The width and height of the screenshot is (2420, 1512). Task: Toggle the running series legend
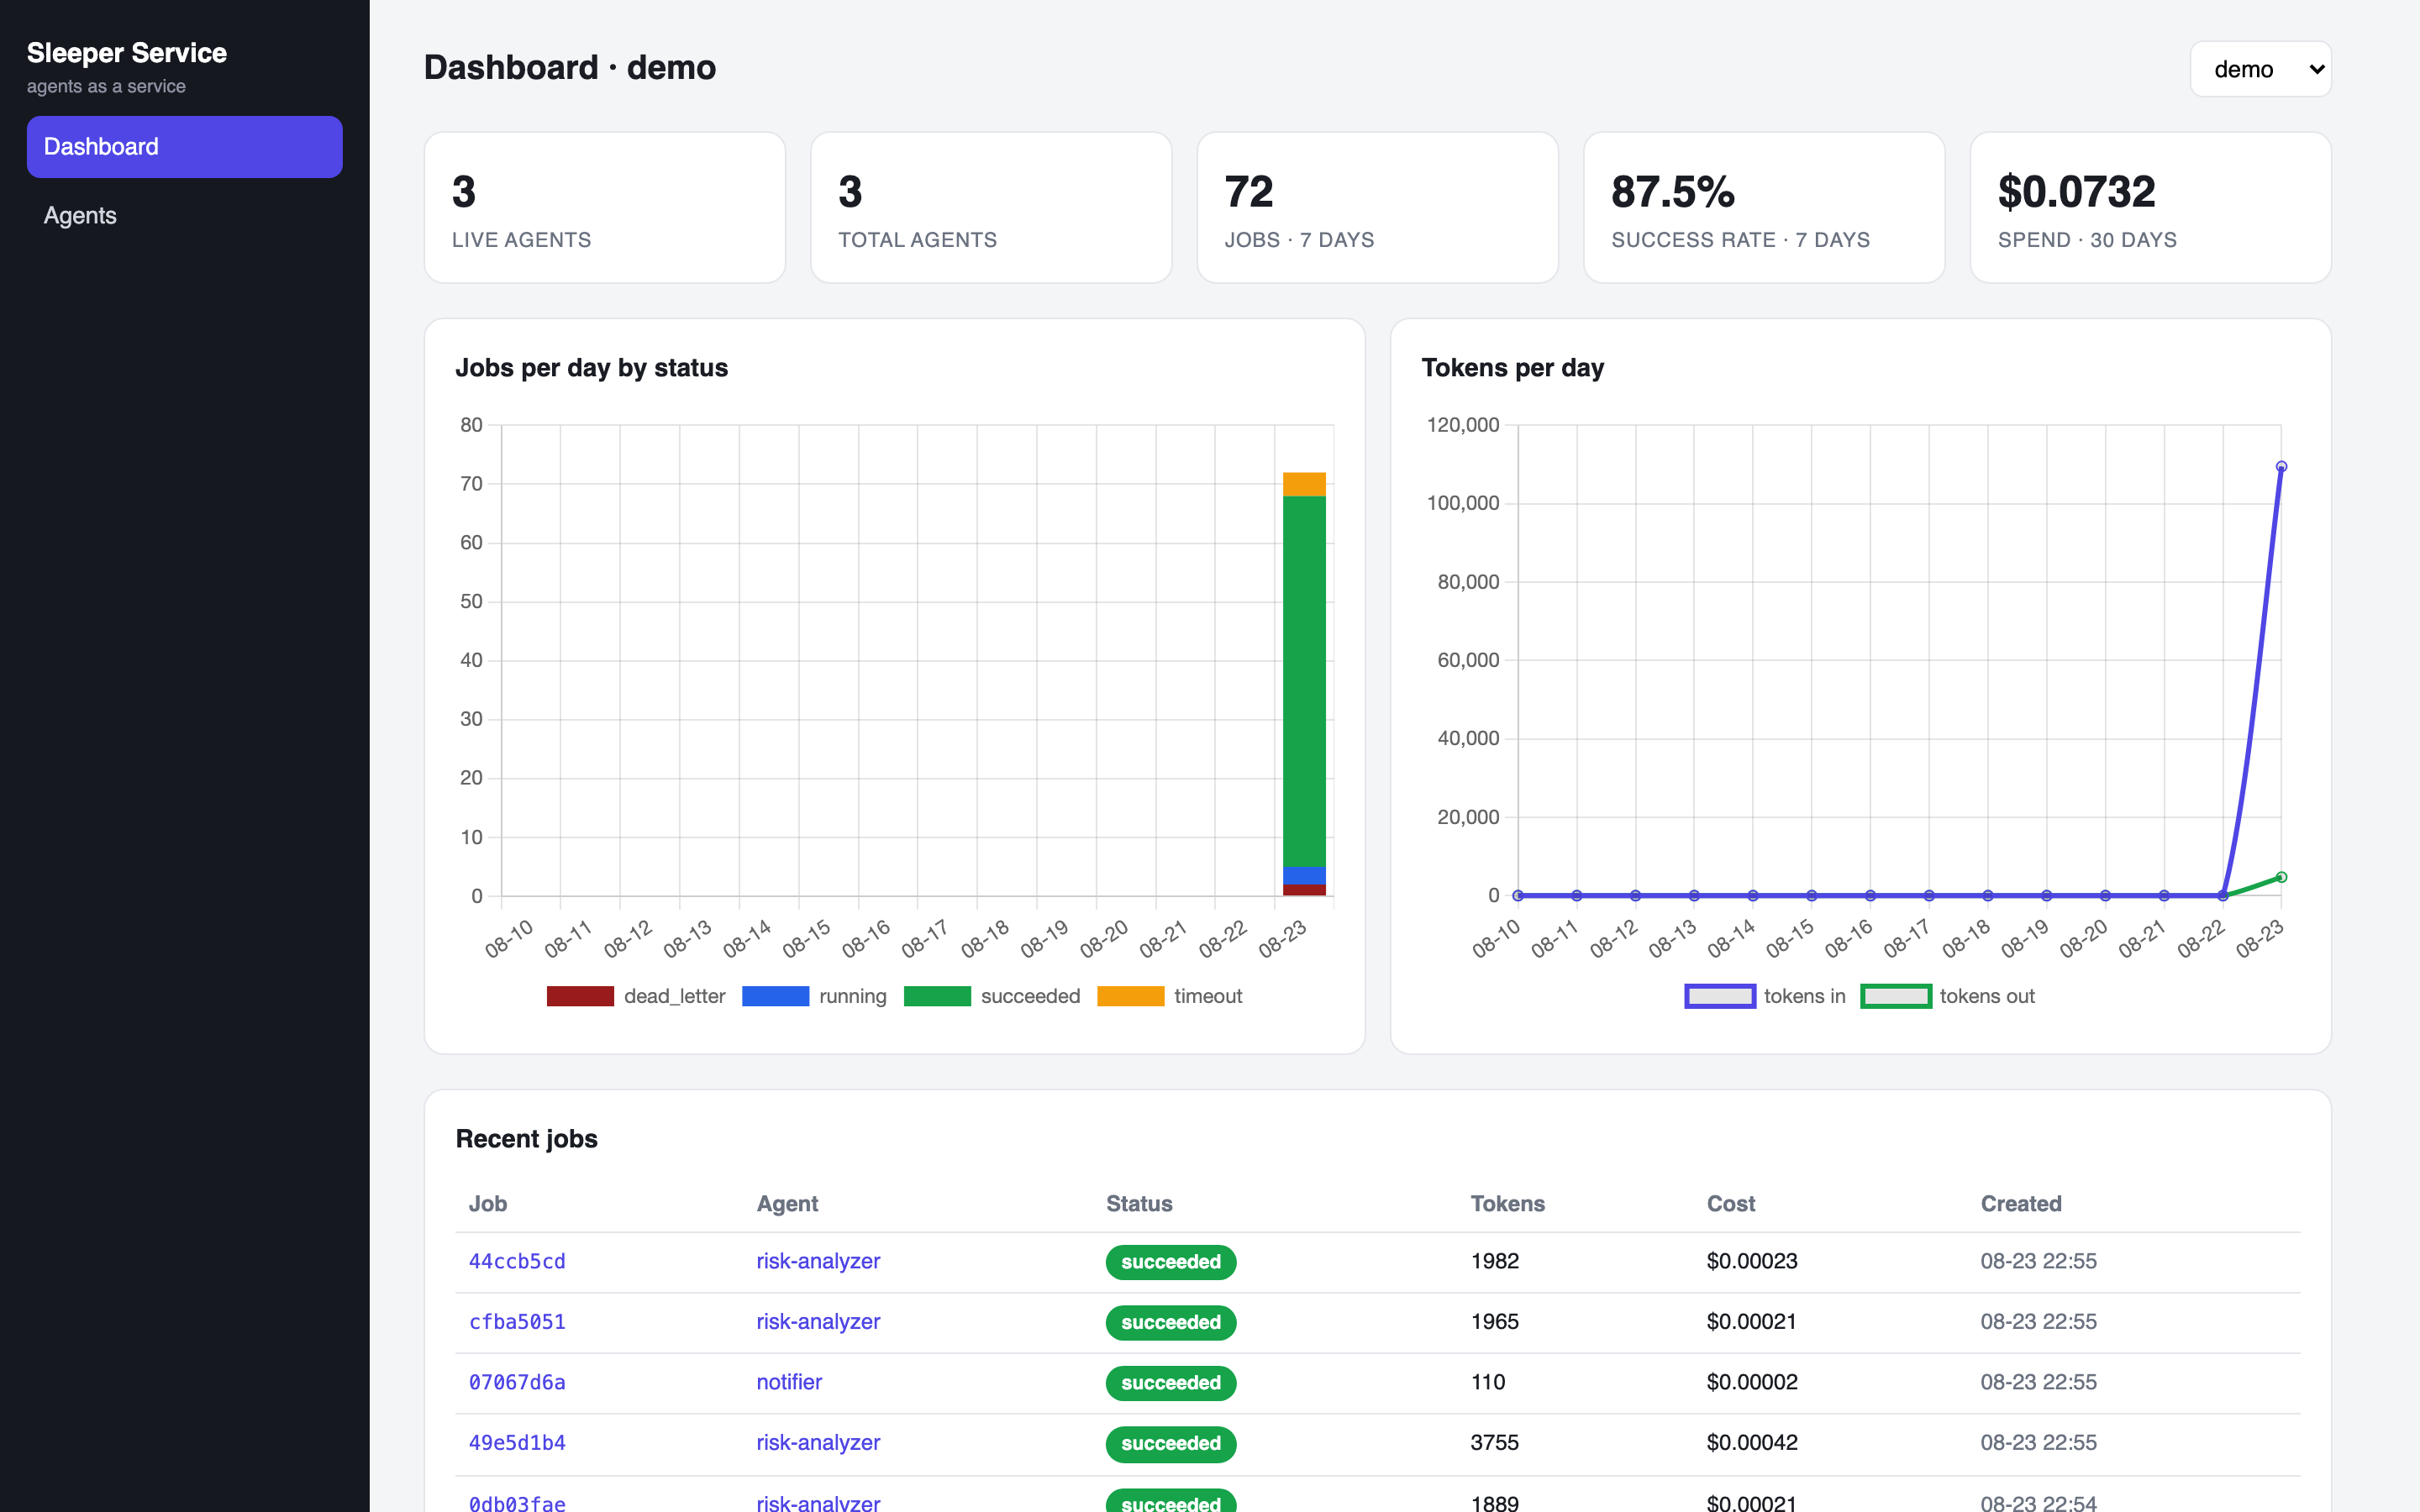775,996
